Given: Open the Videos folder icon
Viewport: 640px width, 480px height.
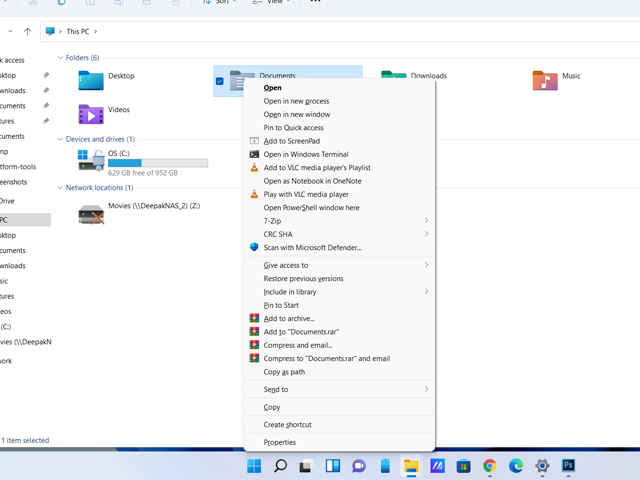Looking at the screenshot, I should click(x=91, y=114).
